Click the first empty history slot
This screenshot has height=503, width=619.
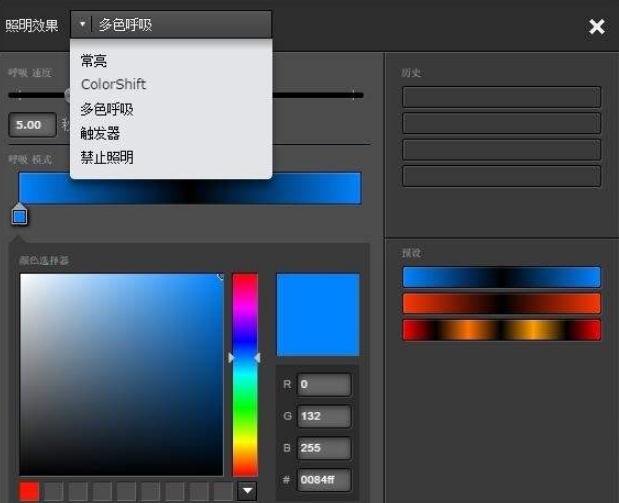coord(501,97)
